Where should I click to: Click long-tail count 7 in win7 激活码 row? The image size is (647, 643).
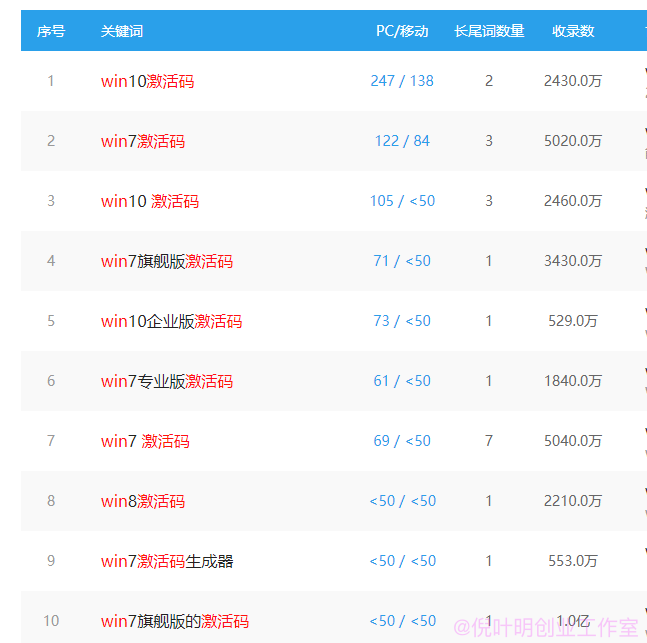click(489, 441)
